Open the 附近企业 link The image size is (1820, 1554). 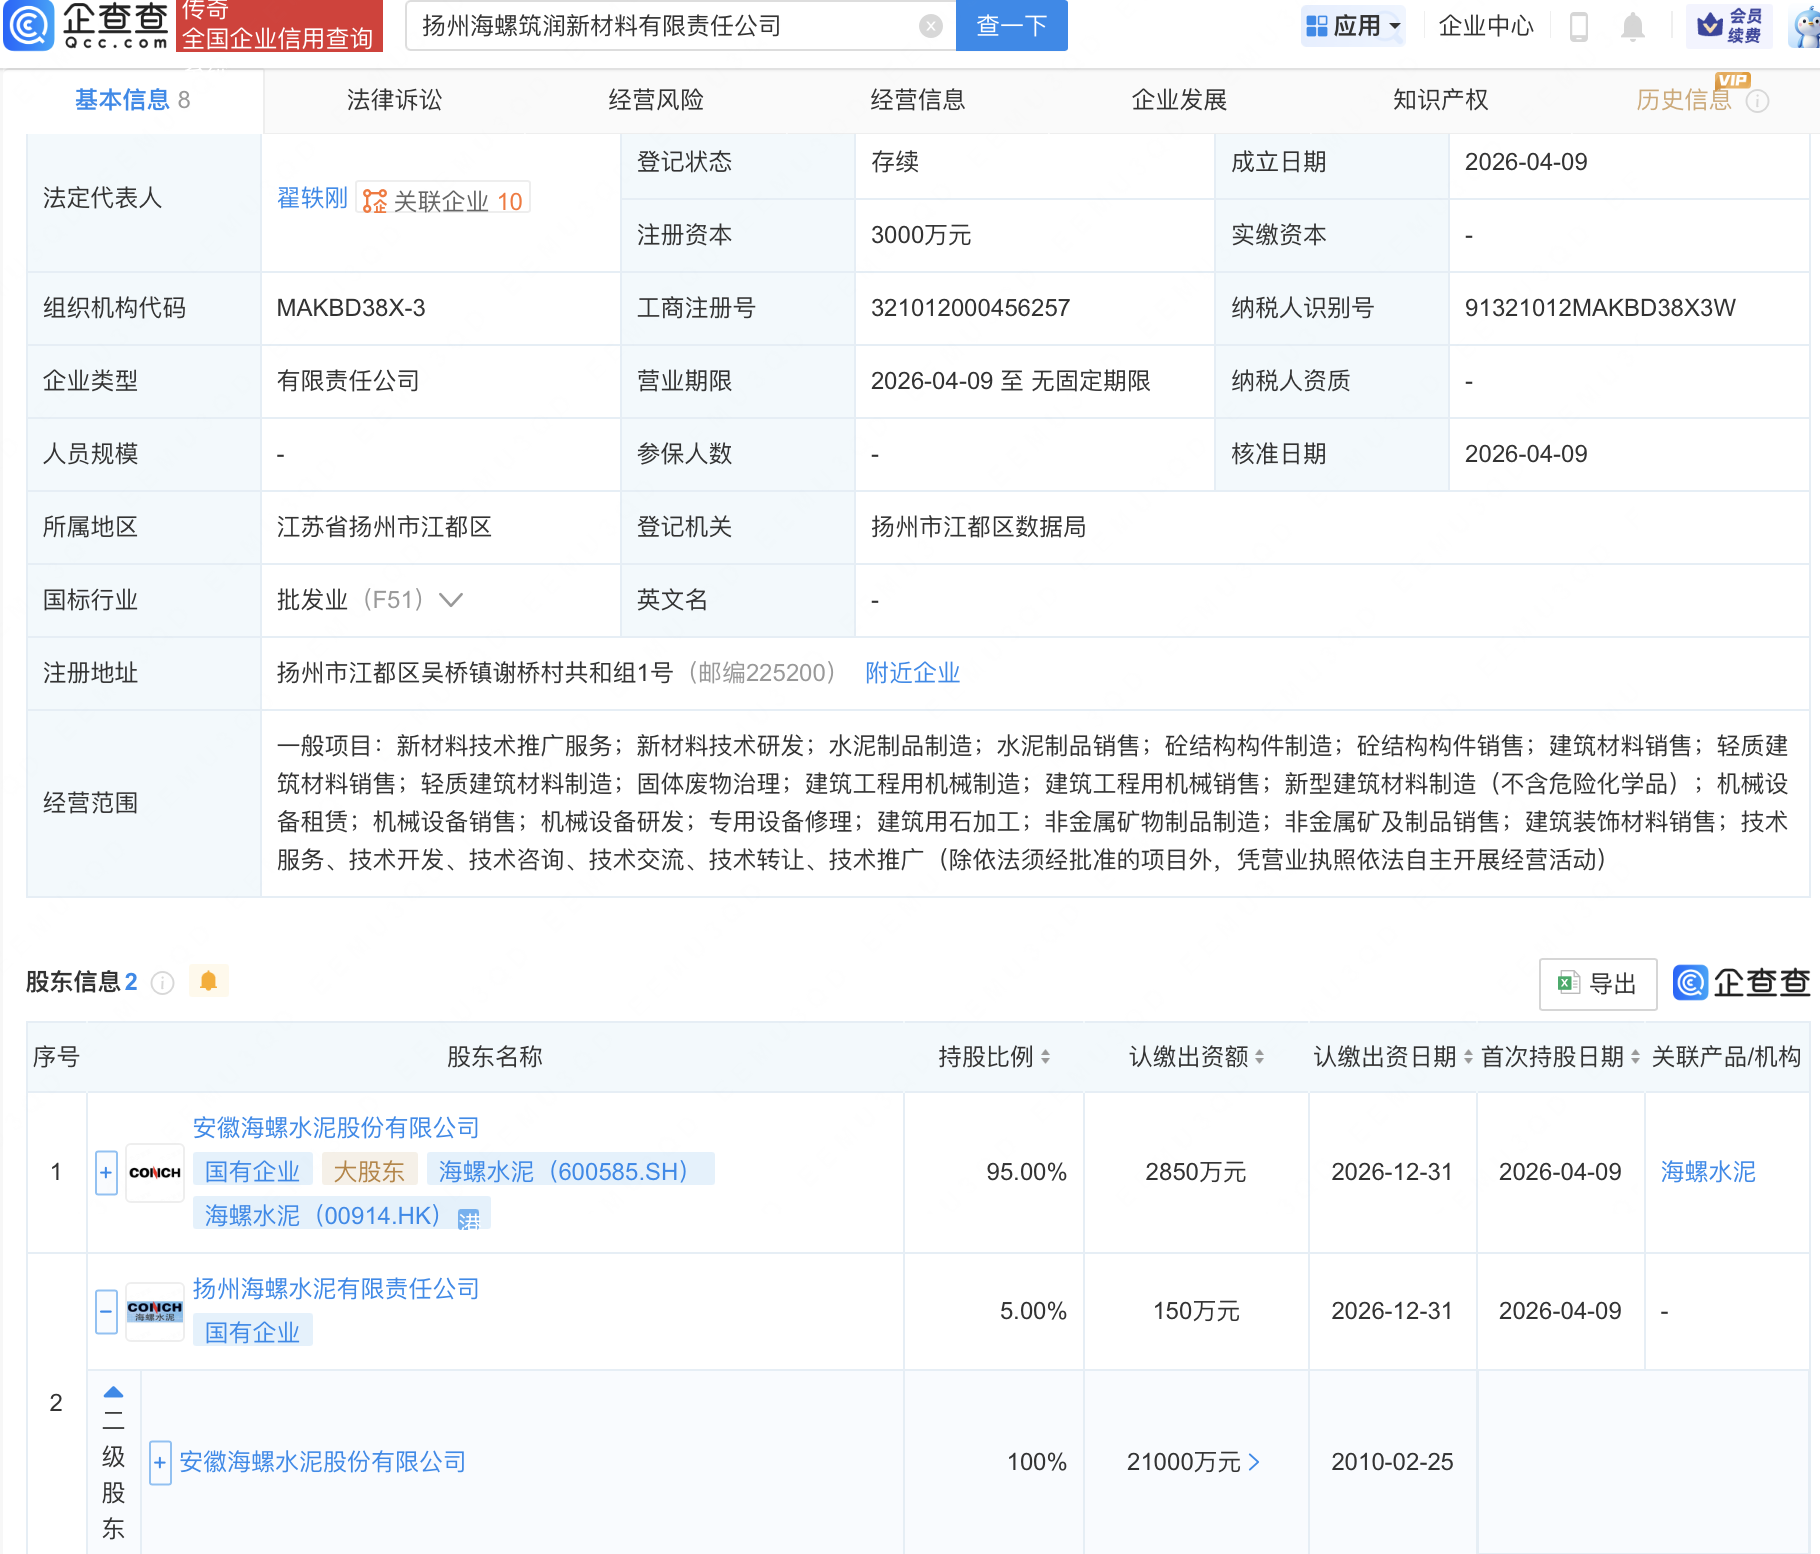pos(912,673)
